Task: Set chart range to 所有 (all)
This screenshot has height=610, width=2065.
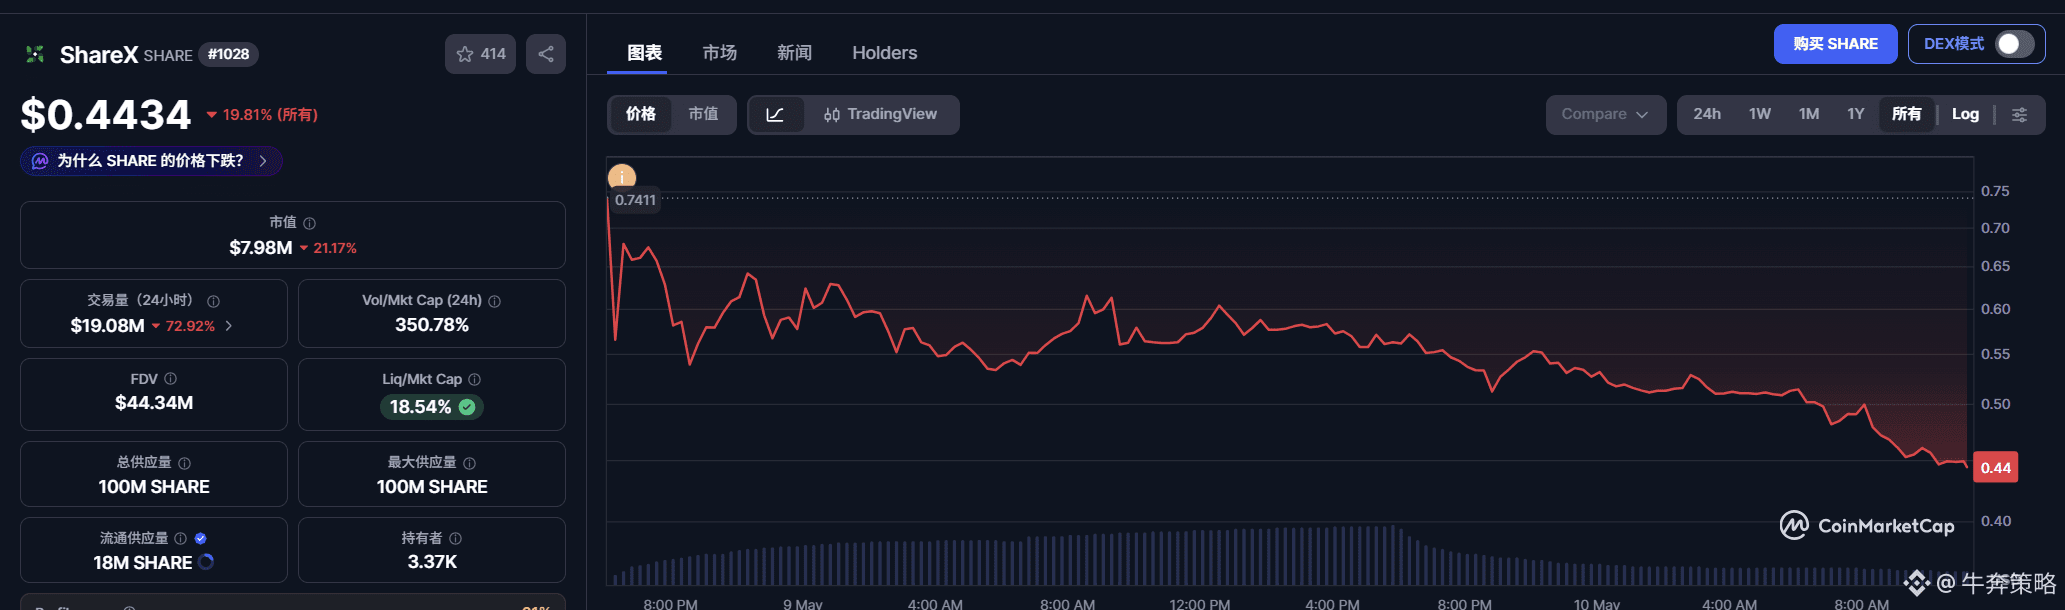Action: [1906, 115]
